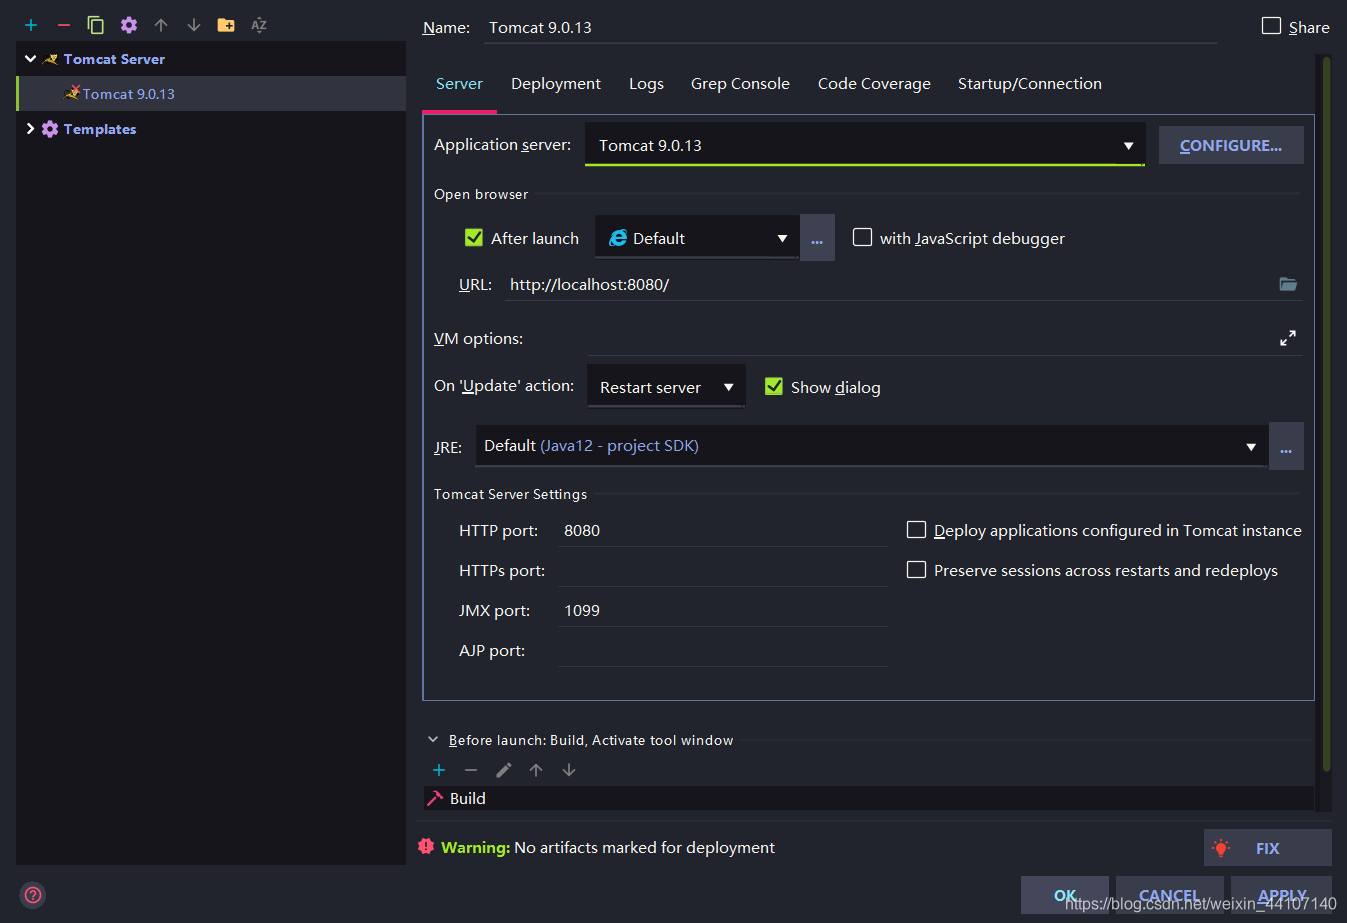Viewport: 1347px width, 923px height.
Task: Move configuration up in the list
Action: [161, 25]
